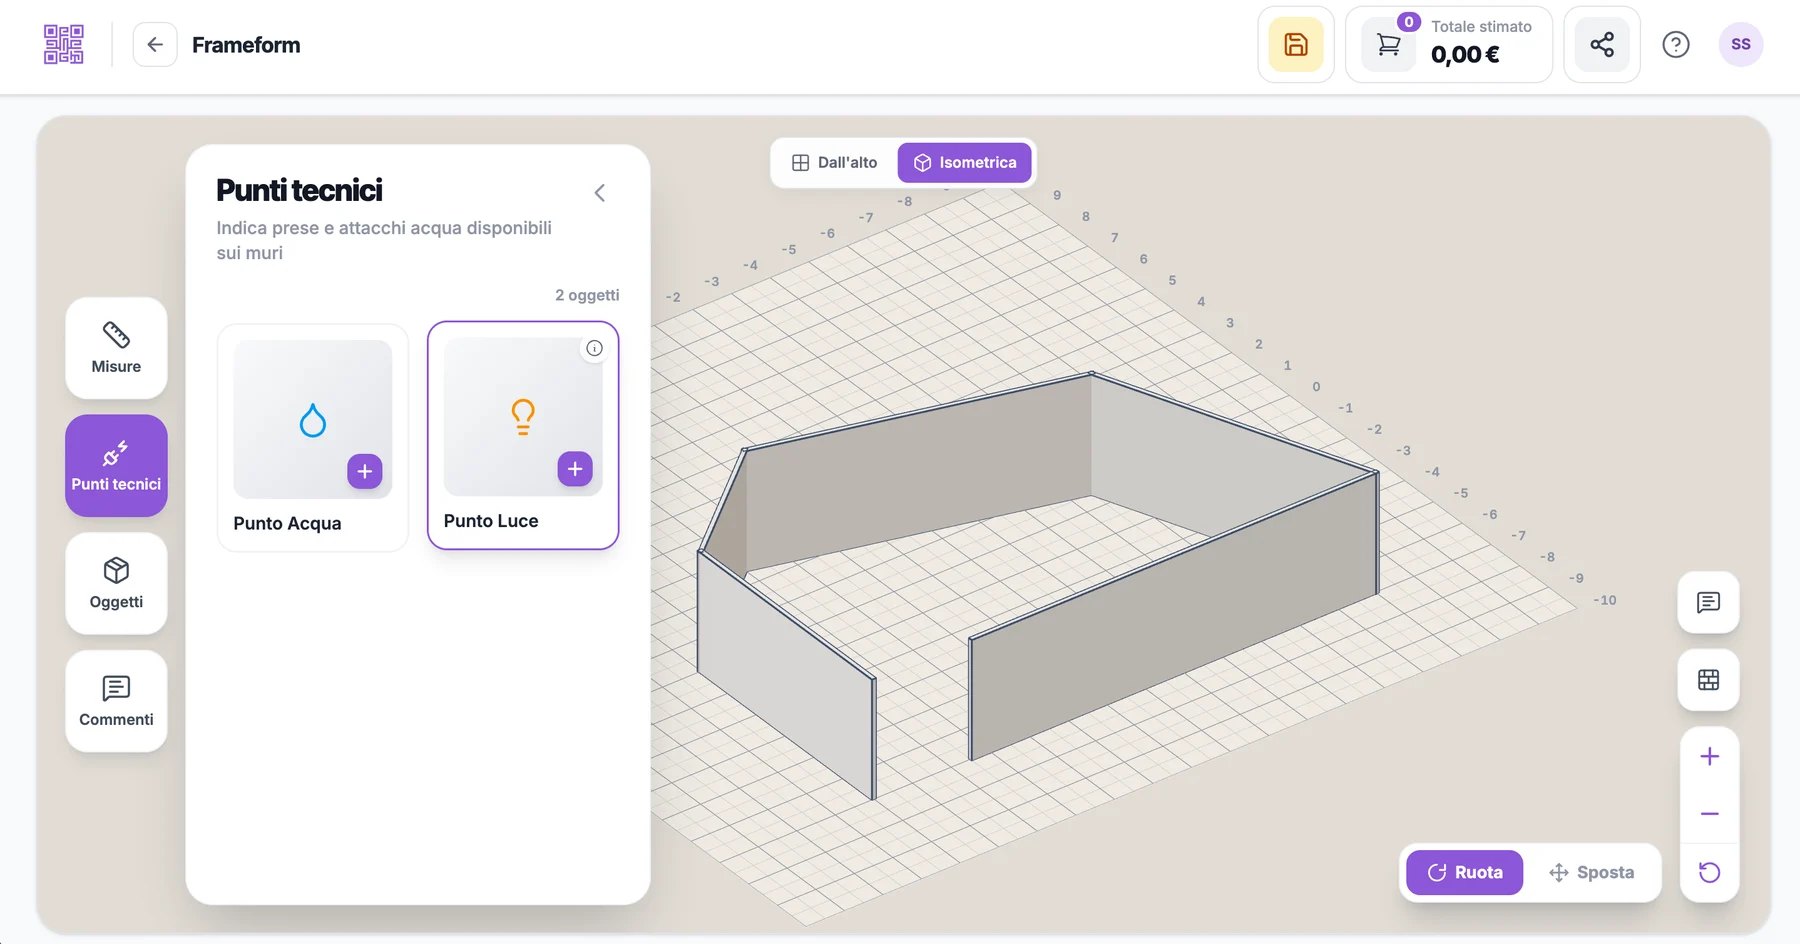This screenshot has height=944, width=1800.
Task: Zoom out with the minus button
Action: point(1710,814)
